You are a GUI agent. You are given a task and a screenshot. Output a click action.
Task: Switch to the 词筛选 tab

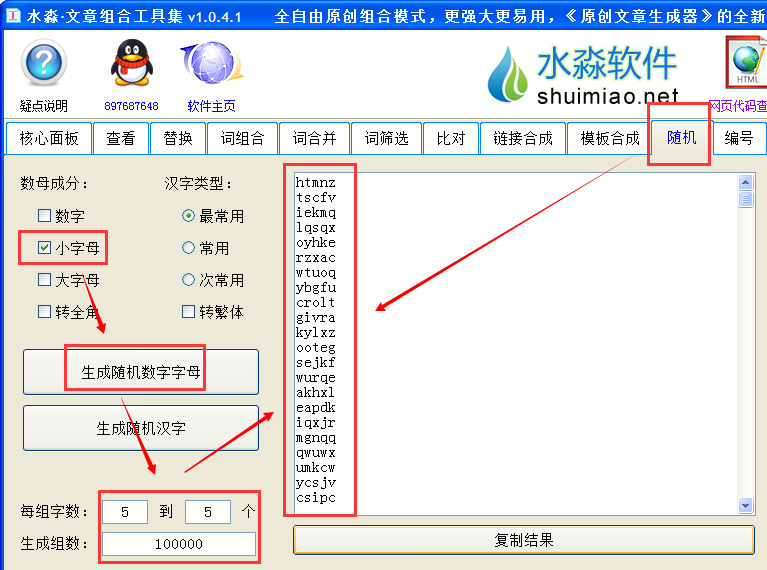(386, 139)
